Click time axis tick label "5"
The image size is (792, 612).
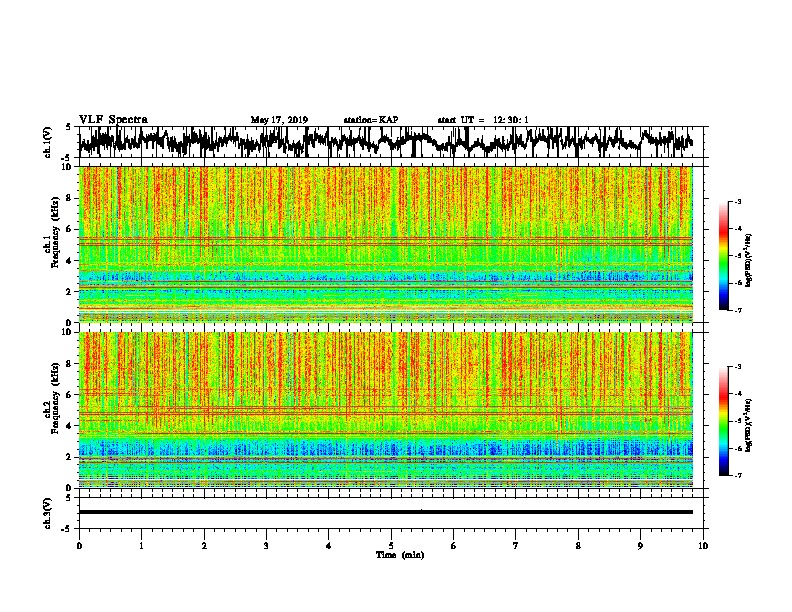tap(391, 546)
